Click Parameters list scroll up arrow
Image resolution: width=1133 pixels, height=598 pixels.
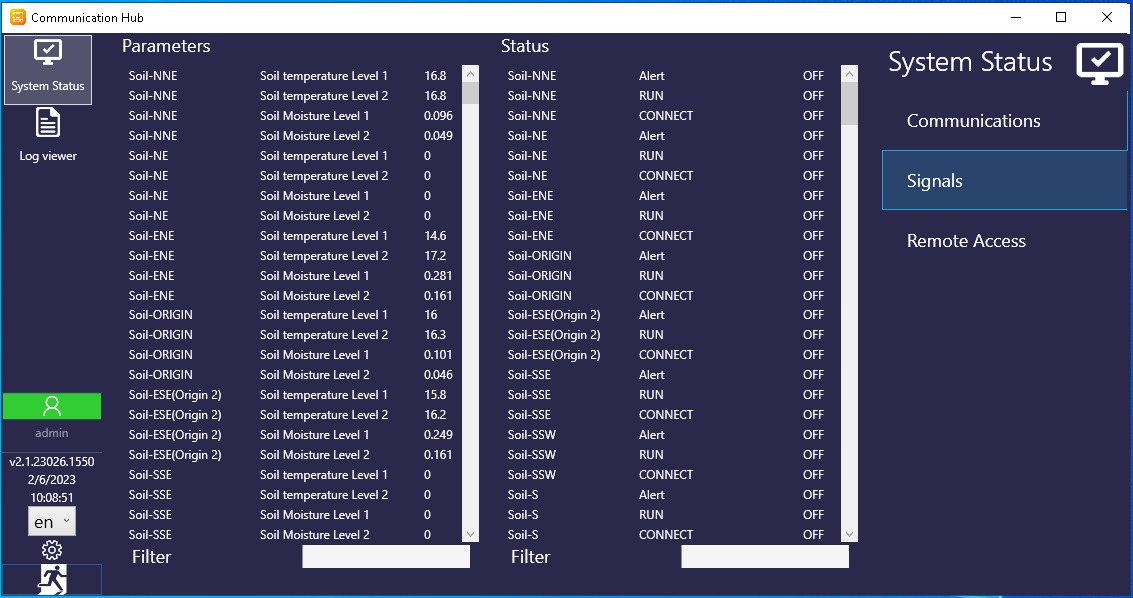click(470, 74)
